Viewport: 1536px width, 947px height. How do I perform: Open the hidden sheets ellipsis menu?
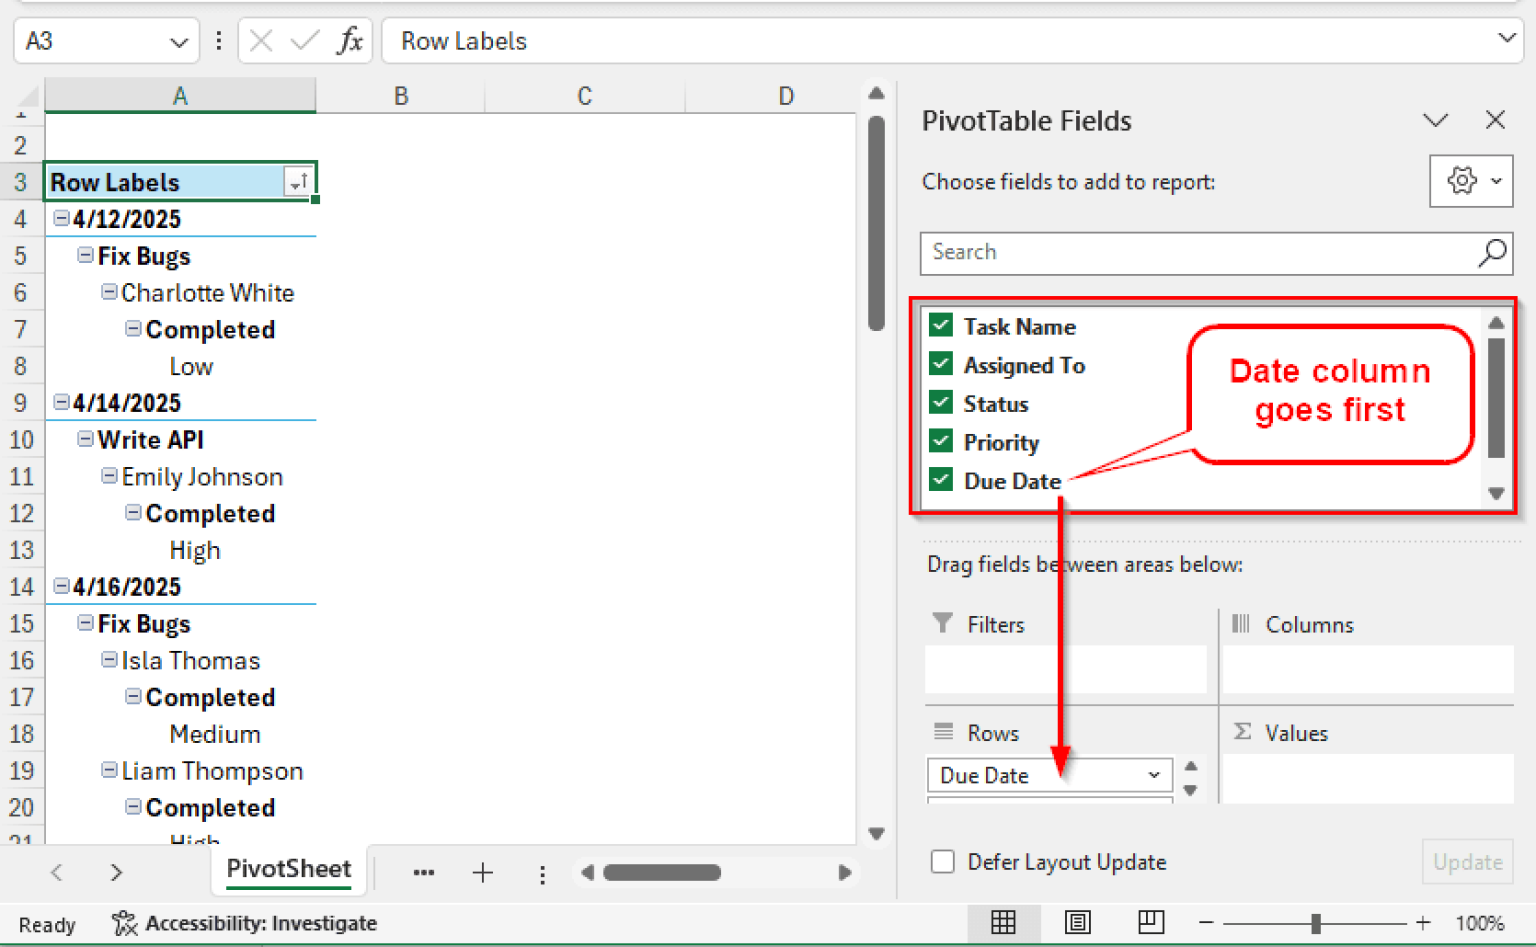coord(424,873)
